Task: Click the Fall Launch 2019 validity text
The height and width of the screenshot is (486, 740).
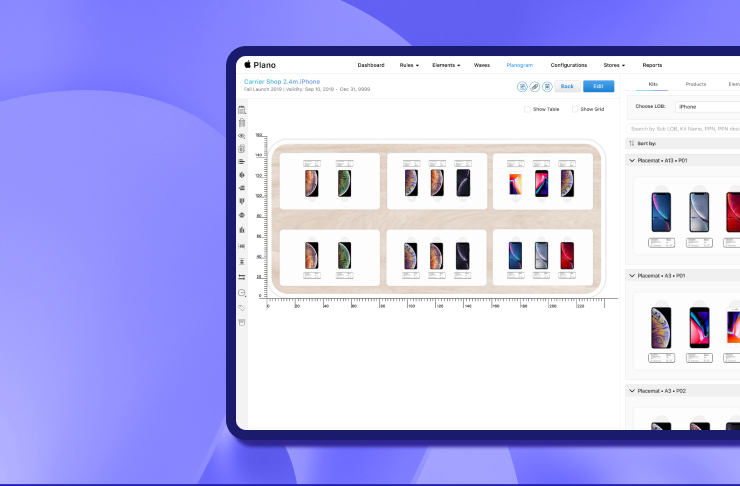Action: tap(307, 89)
